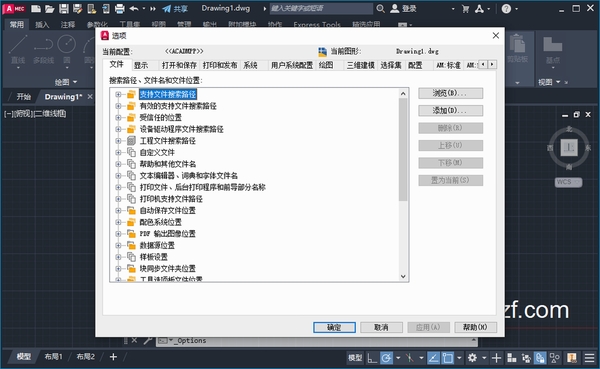Click the tree list vertical scrollbar thumb

coord(403,149)
